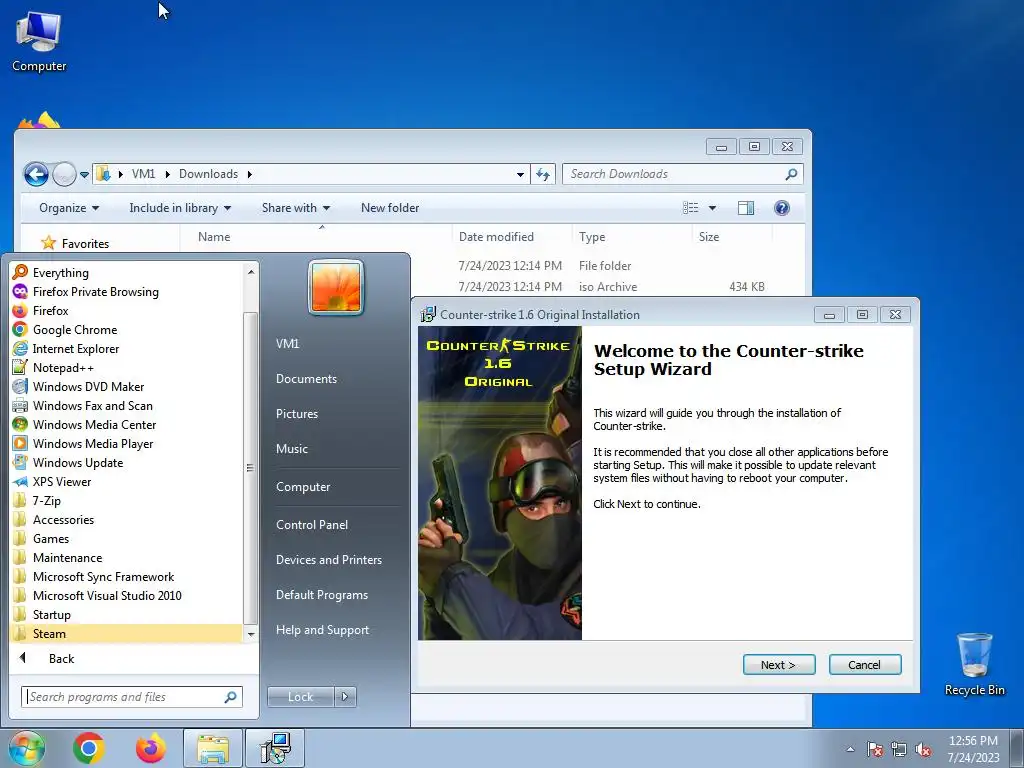Click Next in the Counter-strike Setup Wizard
1024x768 pixels.
pyautogui.click(x=778, y=665)
